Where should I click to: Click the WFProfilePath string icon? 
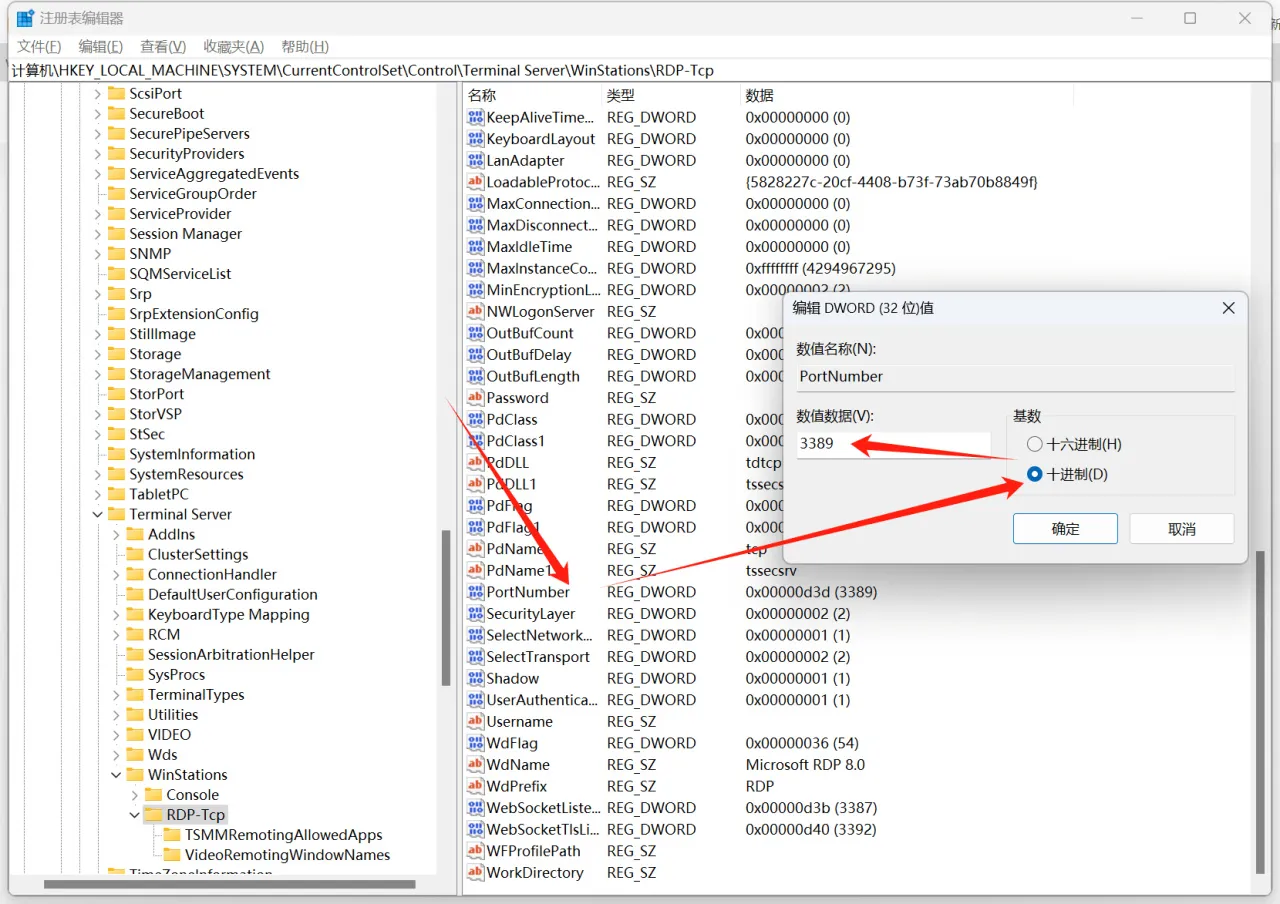475,851
